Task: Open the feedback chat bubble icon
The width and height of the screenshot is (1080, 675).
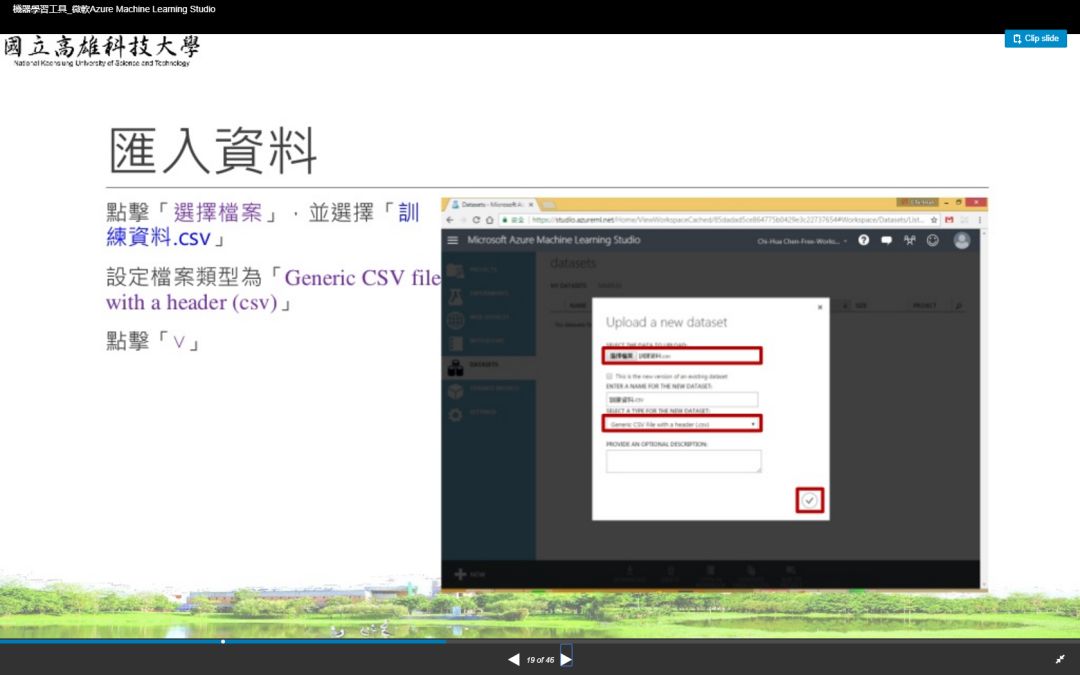Action: [x=886, y=240]
